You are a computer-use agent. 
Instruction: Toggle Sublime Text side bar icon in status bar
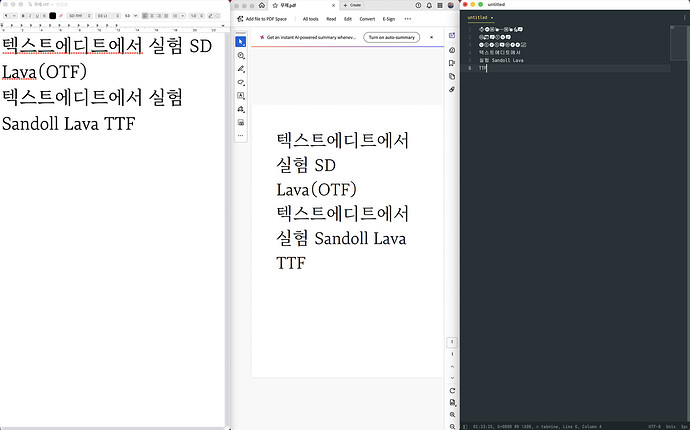tap(465, 426)
